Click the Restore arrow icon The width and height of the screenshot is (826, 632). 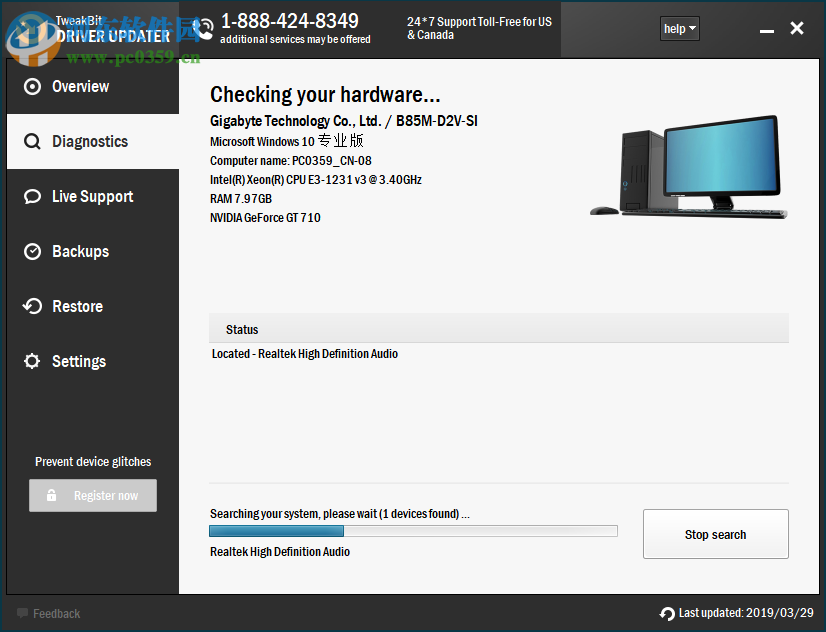pos(31,306)
